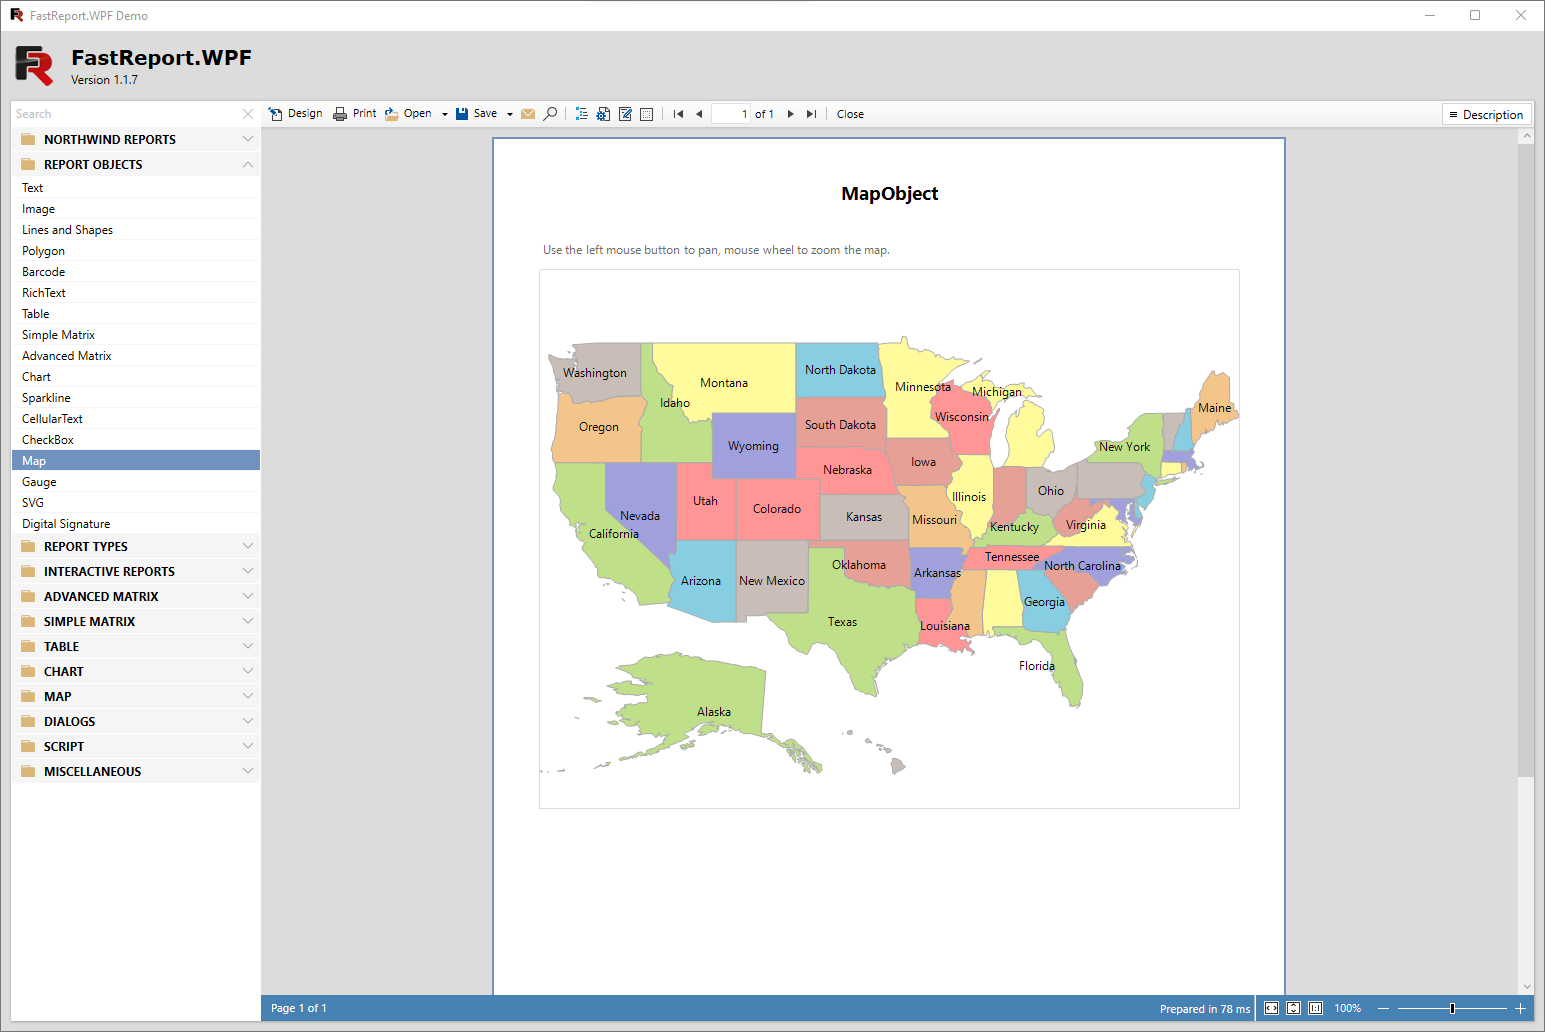Click the Design button
1545x1032 pixels.
(296, 114)
